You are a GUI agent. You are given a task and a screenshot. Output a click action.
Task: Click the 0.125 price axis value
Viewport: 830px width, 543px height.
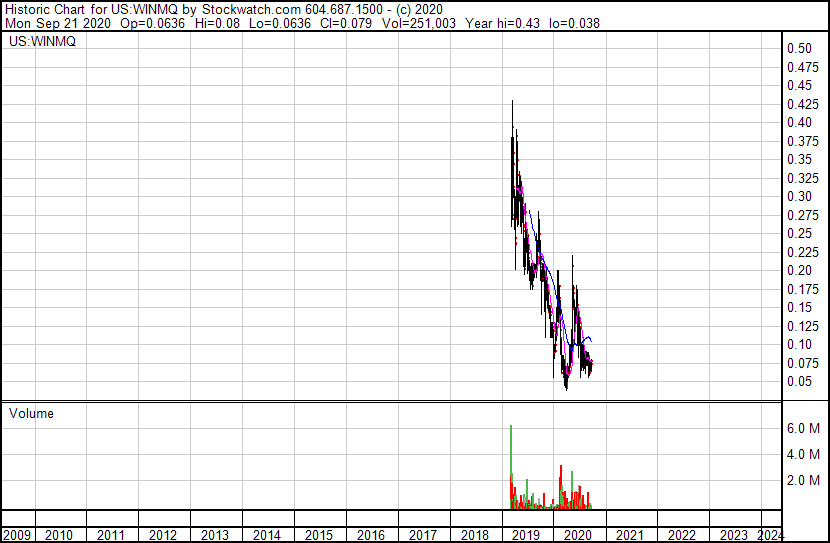coord(803,327)
